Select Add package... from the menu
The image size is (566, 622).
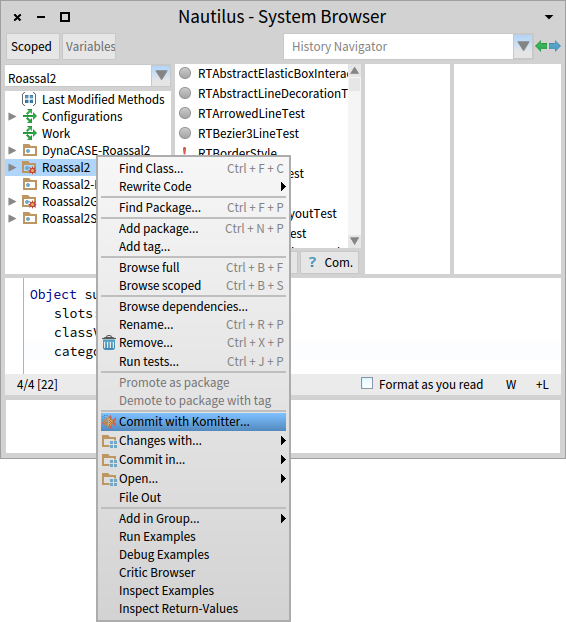click(194, 228)
